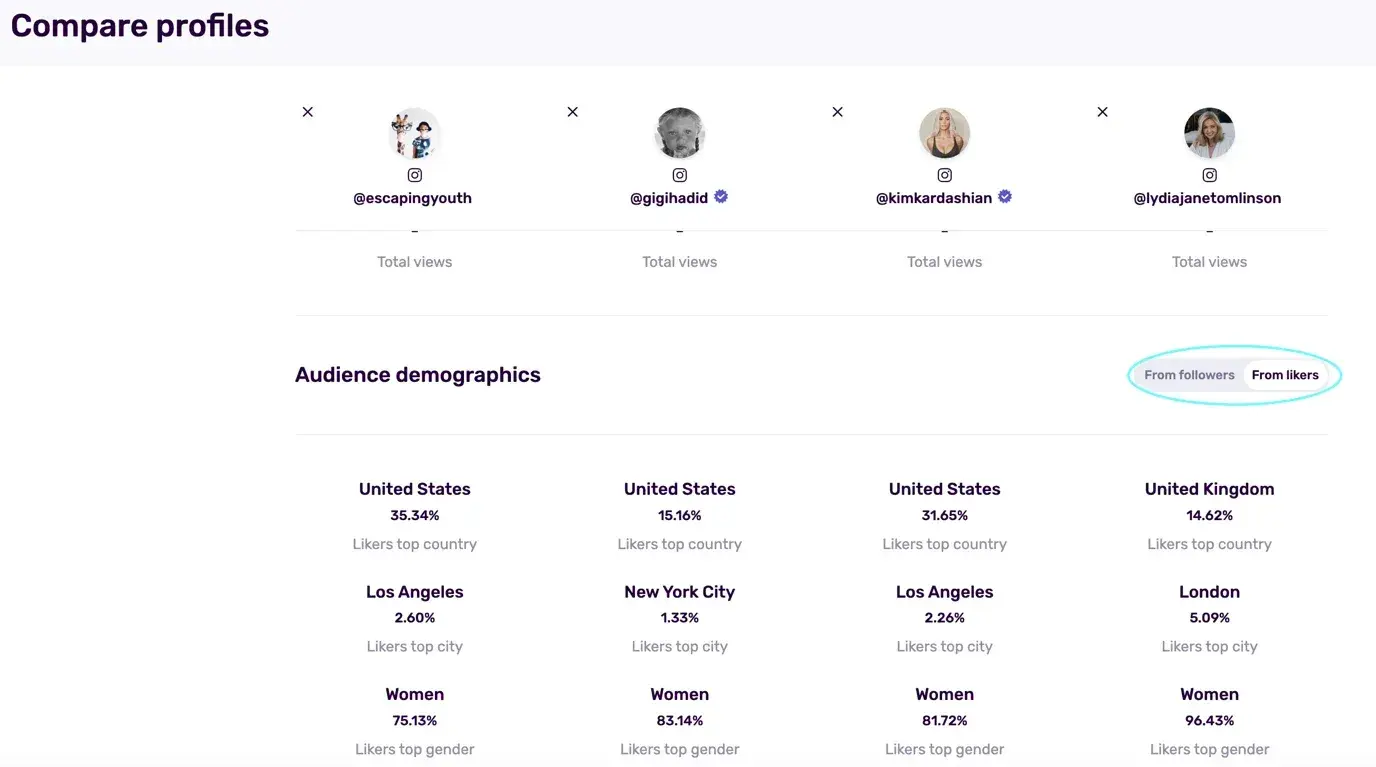Remove the @gigihadid profile from comparison
Image resolution: width=1376 pixels, height=767 pixels.
tap(573, 112)
